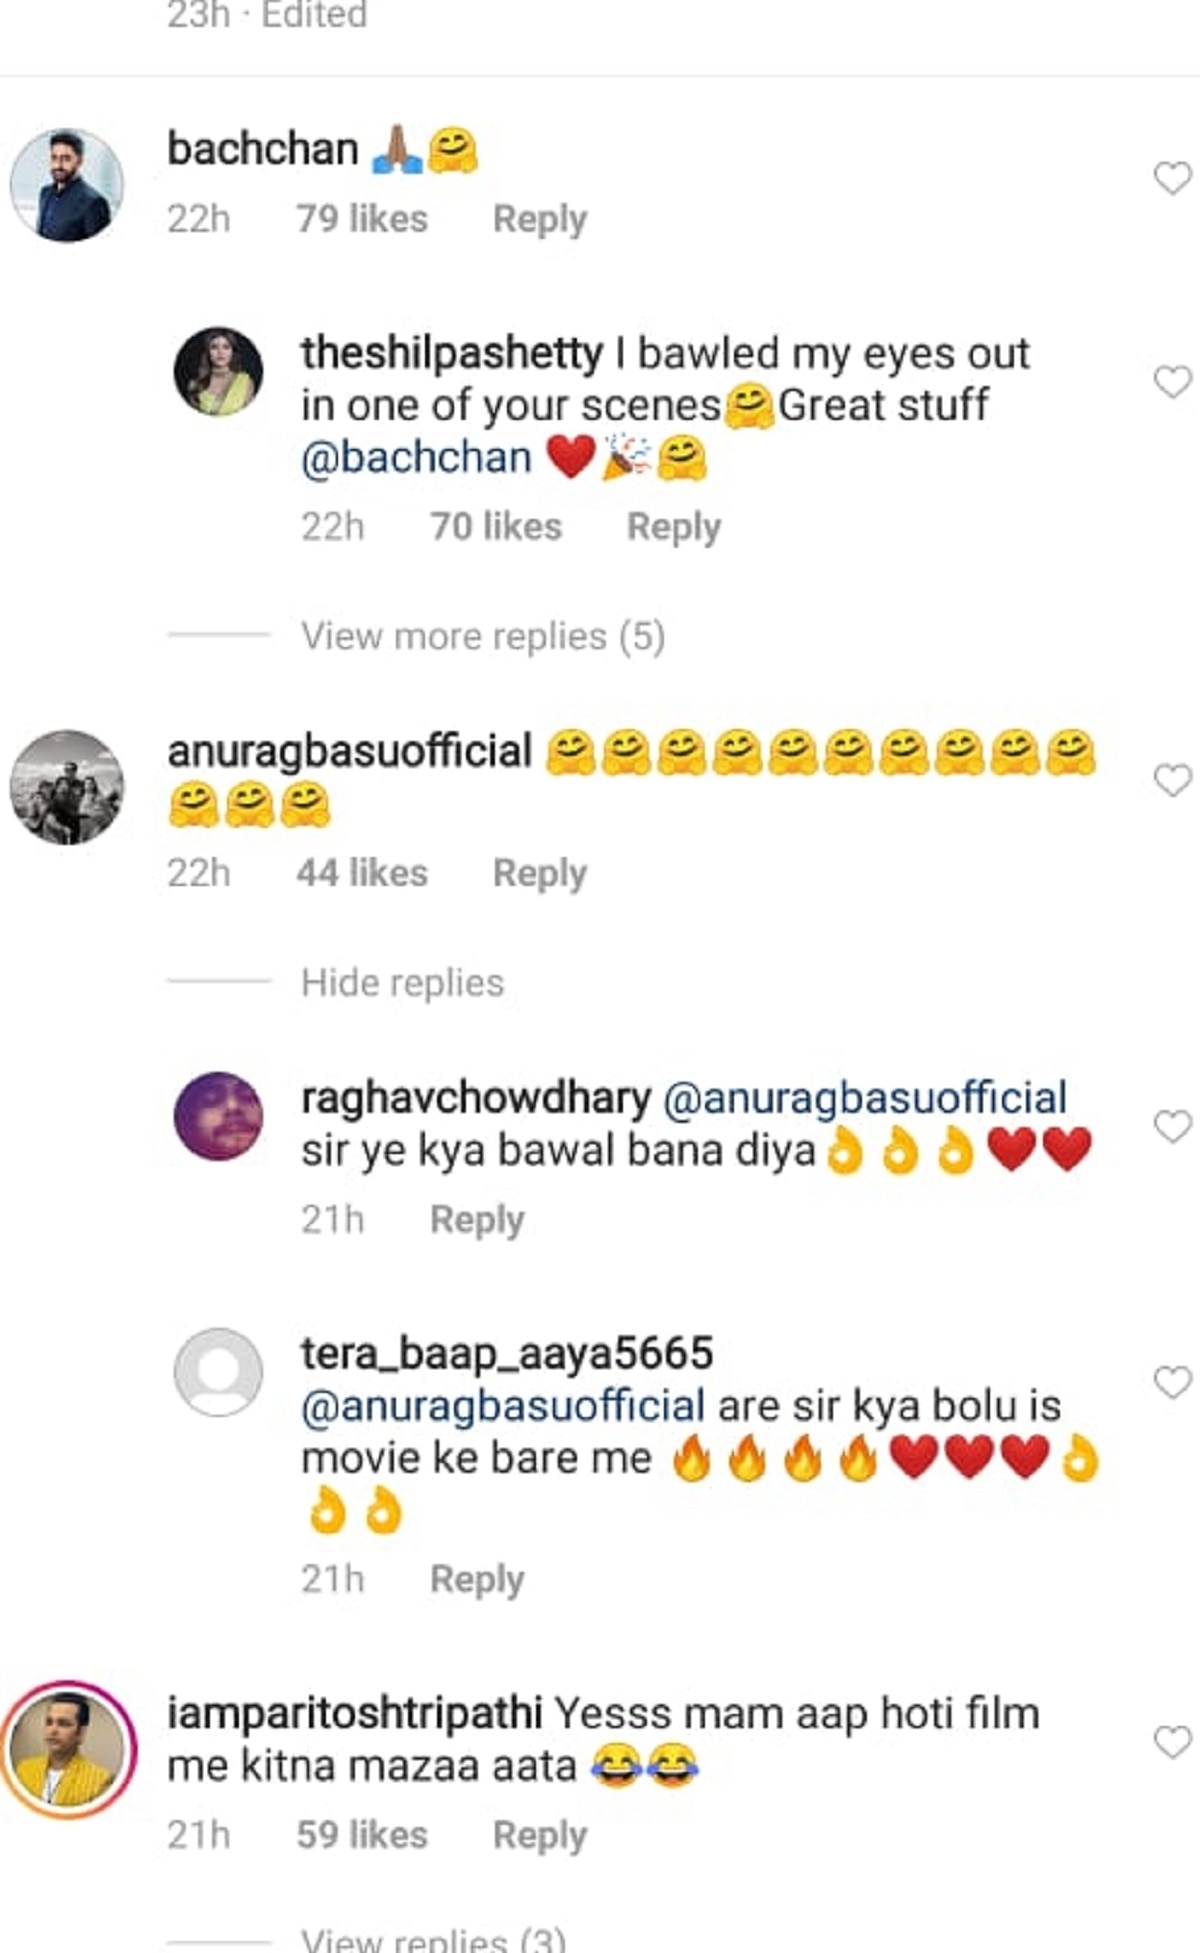This screenshot has width=1200, height=1953.
Task: Reply to theshilpashetty's comment
Action: click(x=673, y=527)
